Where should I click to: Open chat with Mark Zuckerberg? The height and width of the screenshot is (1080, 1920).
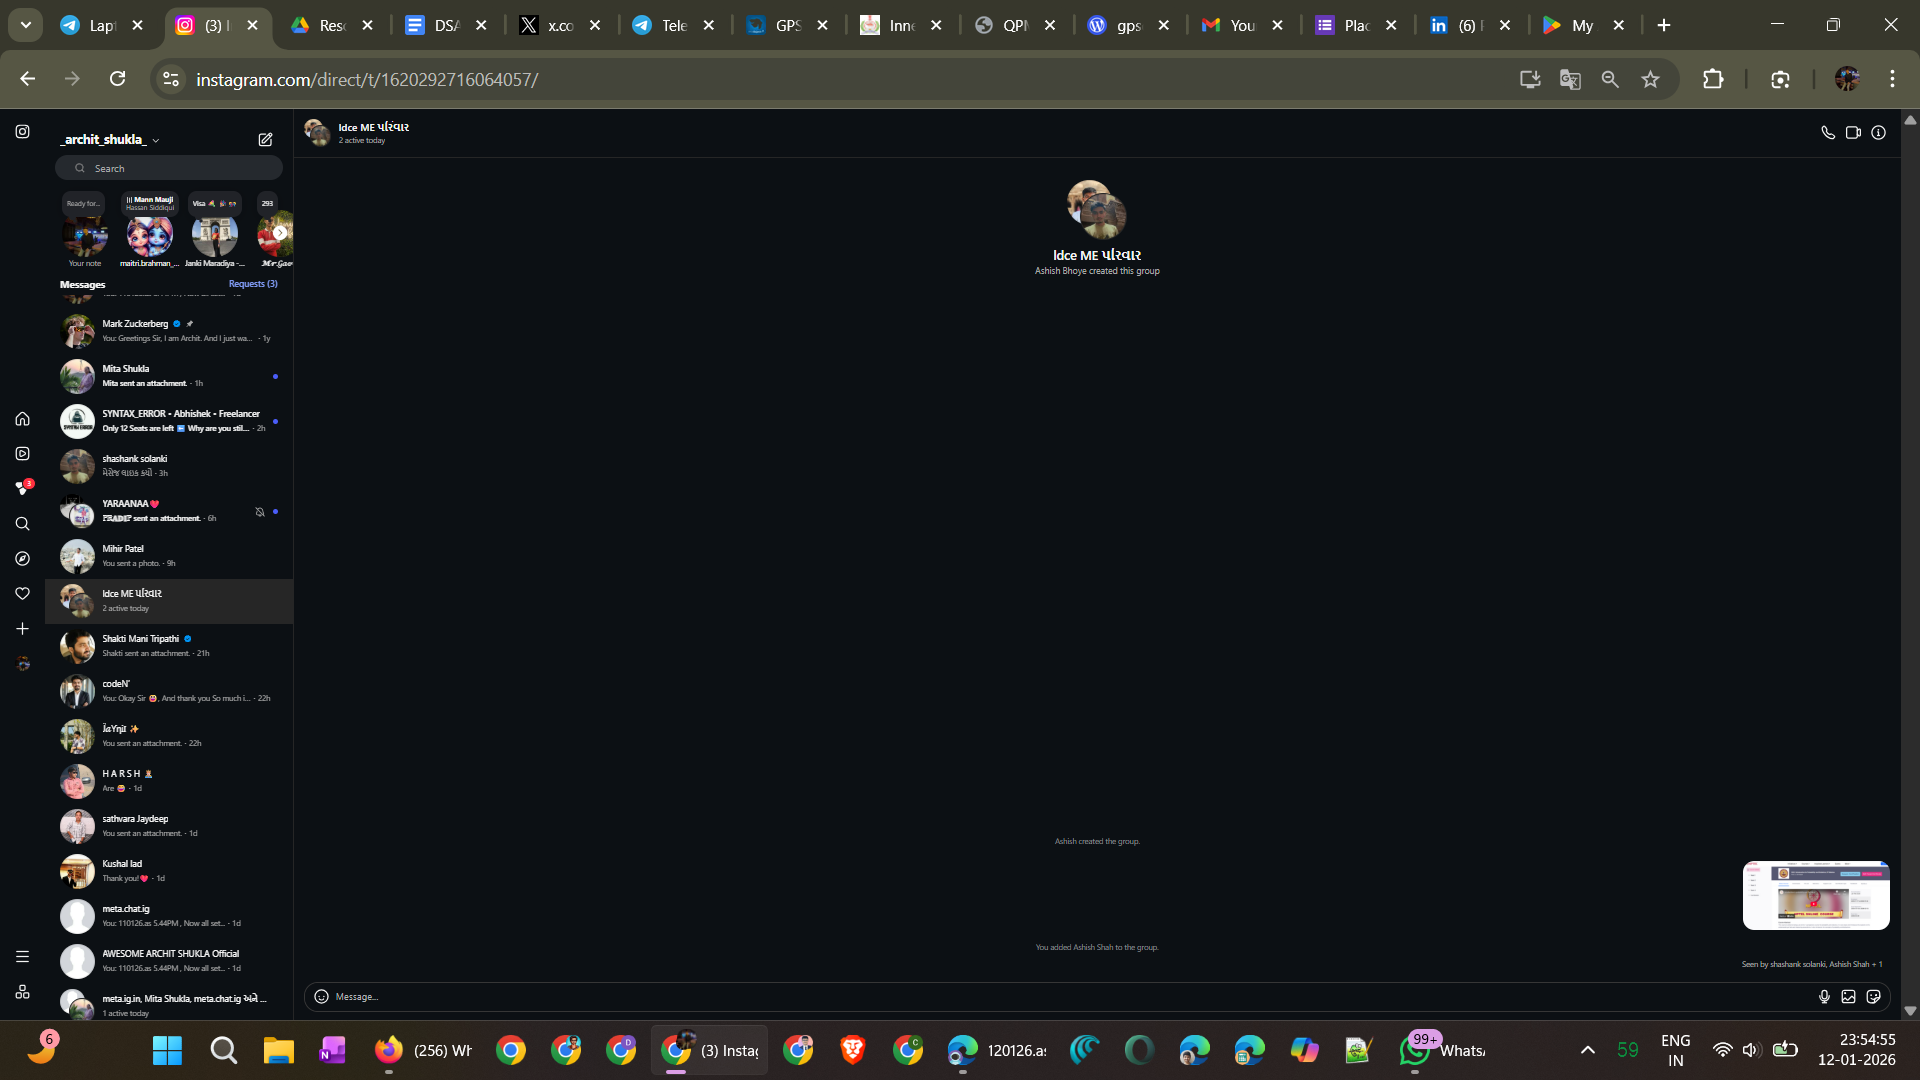pyautogui.click(x=170, y=331)
